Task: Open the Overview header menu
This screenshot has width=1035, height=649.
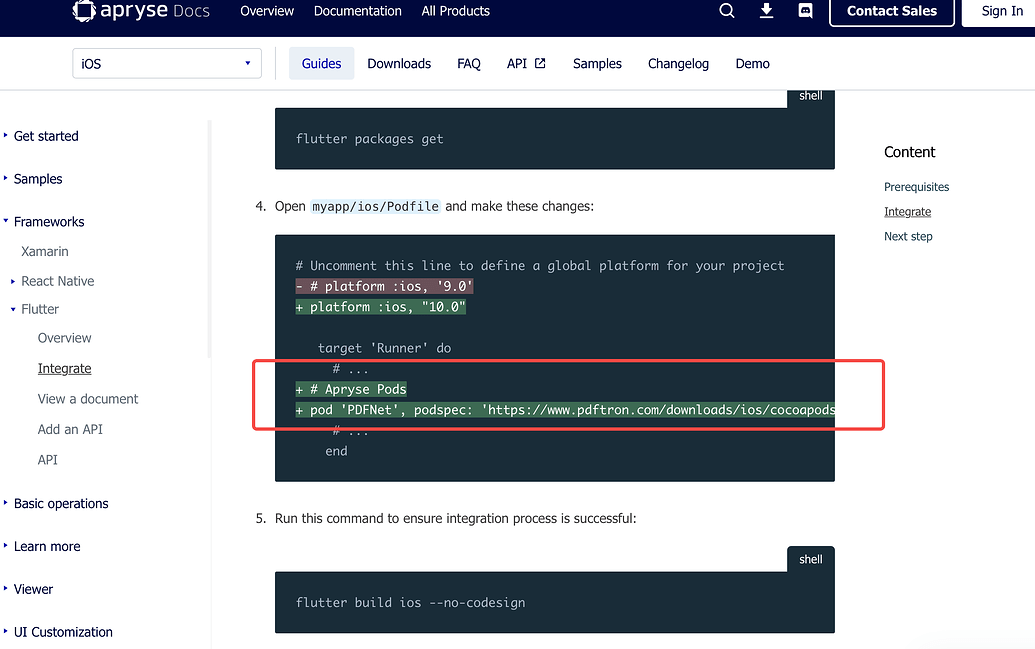Action: pos(267,11)
